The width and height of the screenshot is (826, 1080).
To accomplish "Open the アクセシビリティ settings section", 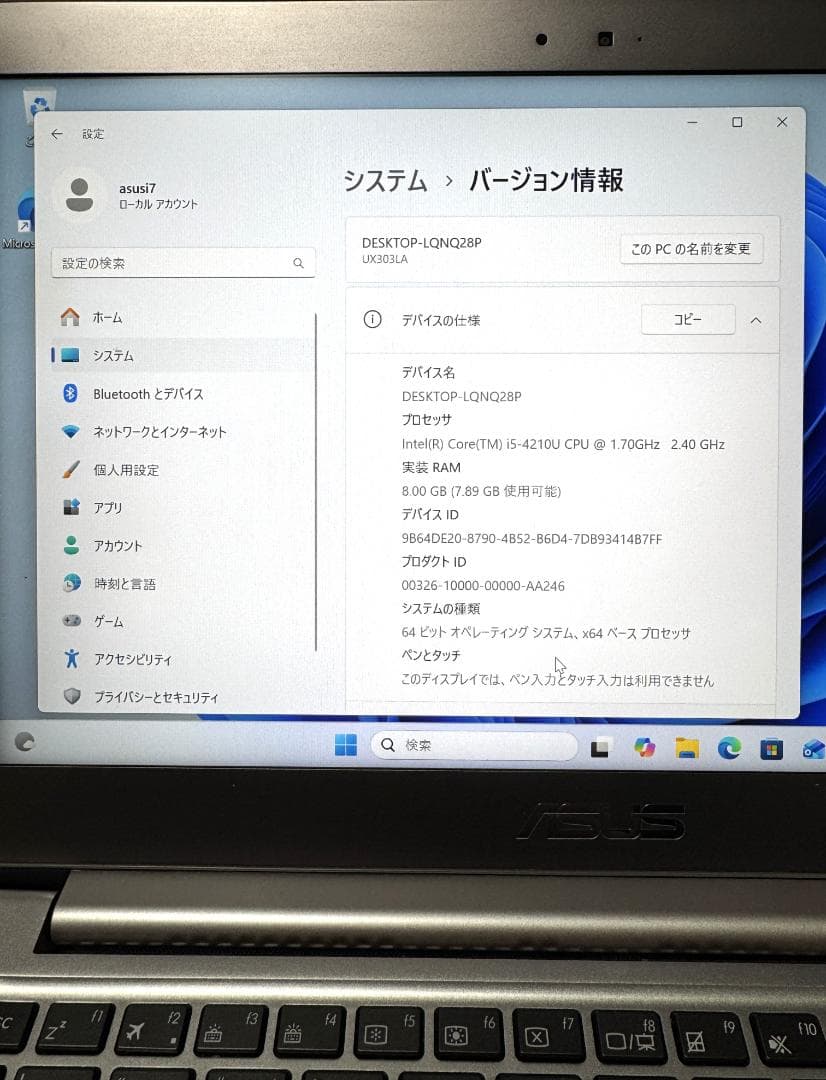I will [135, 660].
